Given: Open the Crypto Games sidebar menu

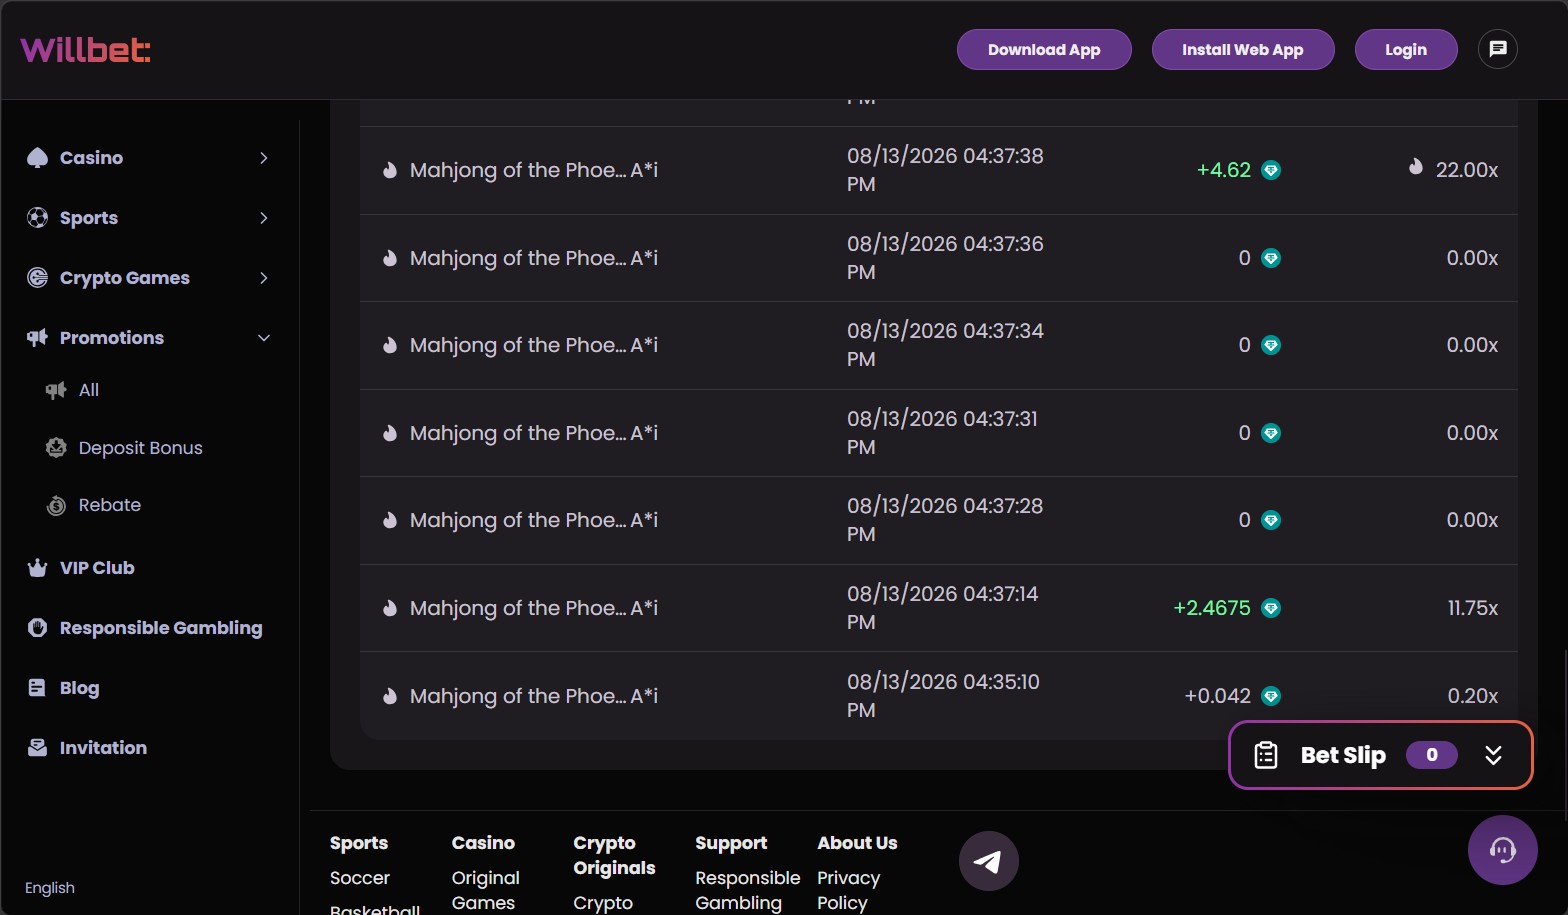Looking at the screenshot, I should [150, 278].
